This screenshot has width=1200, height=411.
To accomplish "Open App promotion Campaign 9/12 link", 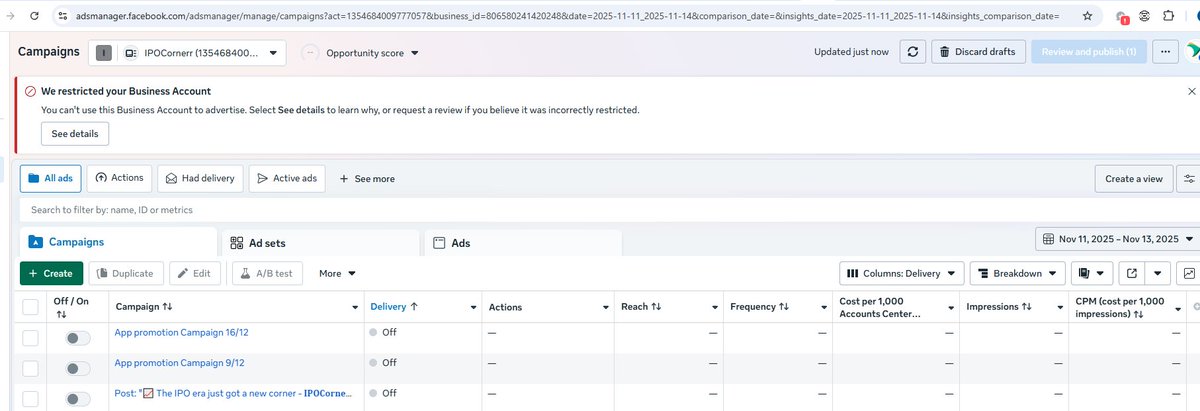I will [179, 363].
